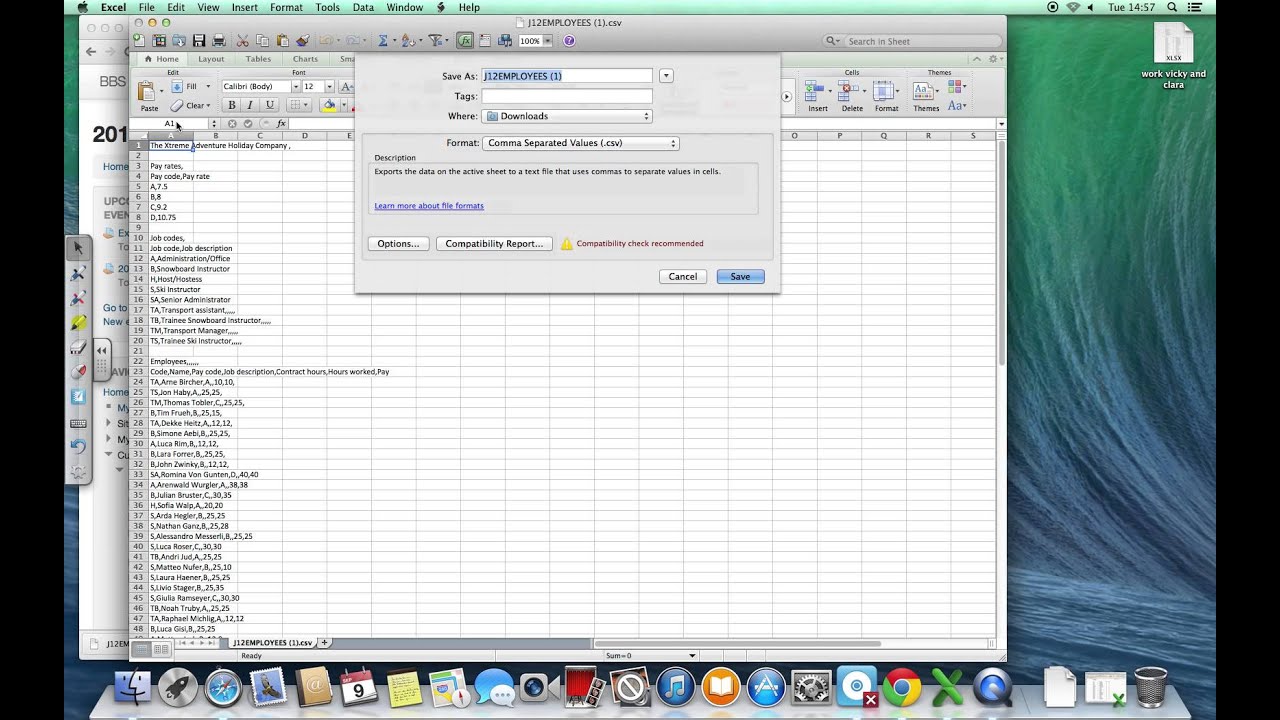Click the Cancel button in save dialog

[683, 277]
